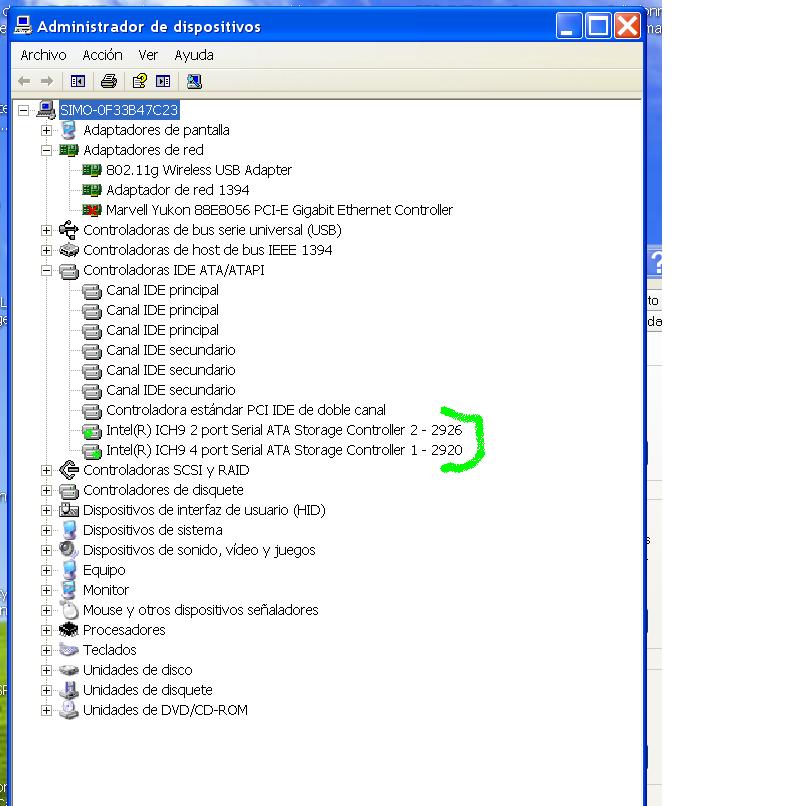
Task: Collapse the Controladoras IDE ATA/ATAPI branch
Action: click(x=46, y=270)
